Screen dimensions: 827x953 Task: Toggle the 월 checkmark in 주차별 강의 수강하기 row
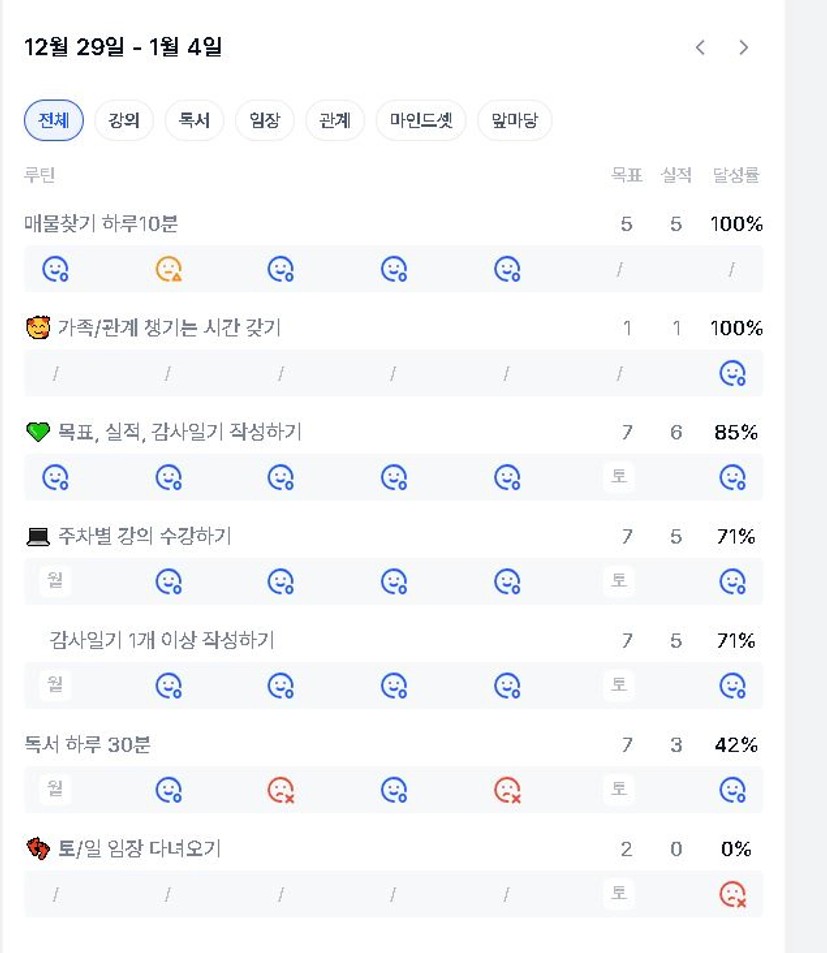tap(55, 579)
